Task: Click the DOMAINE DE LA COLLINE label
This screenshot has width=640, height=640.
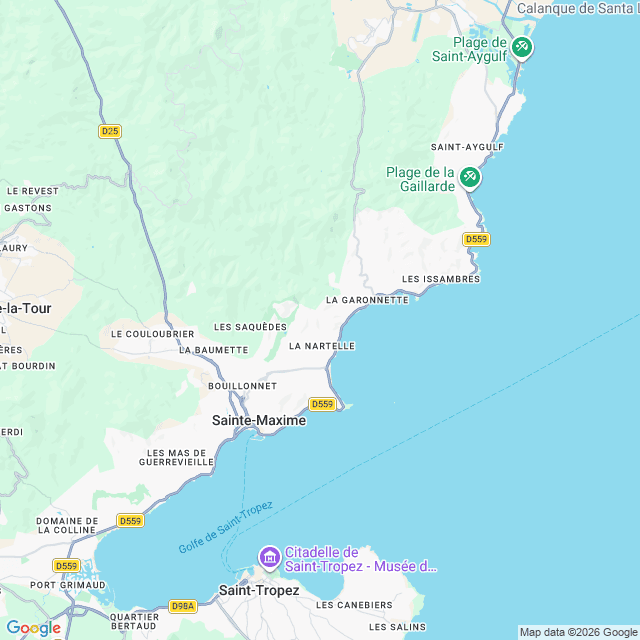Action: click(67, 526)
